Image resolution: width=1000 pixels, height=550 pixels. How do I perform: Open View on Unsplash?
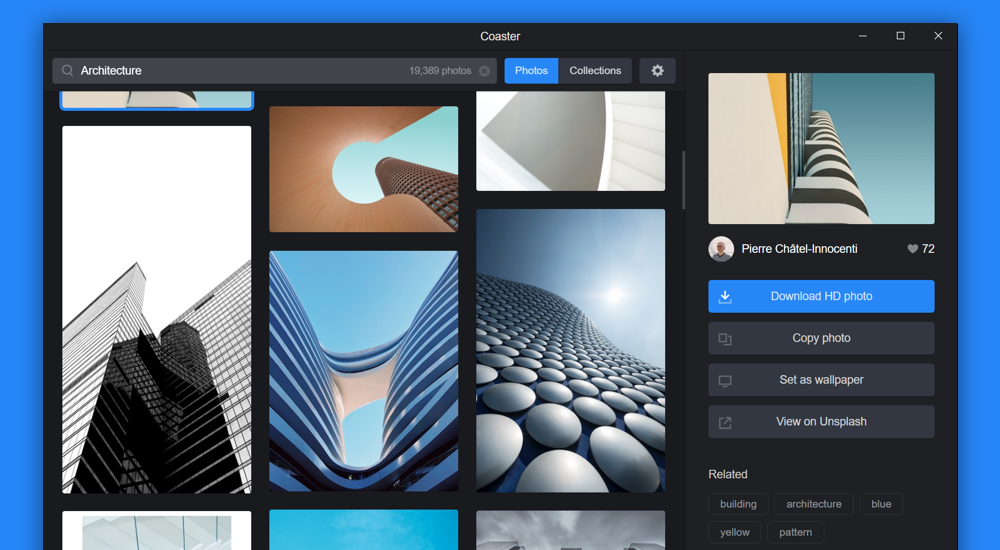point(821,422)
